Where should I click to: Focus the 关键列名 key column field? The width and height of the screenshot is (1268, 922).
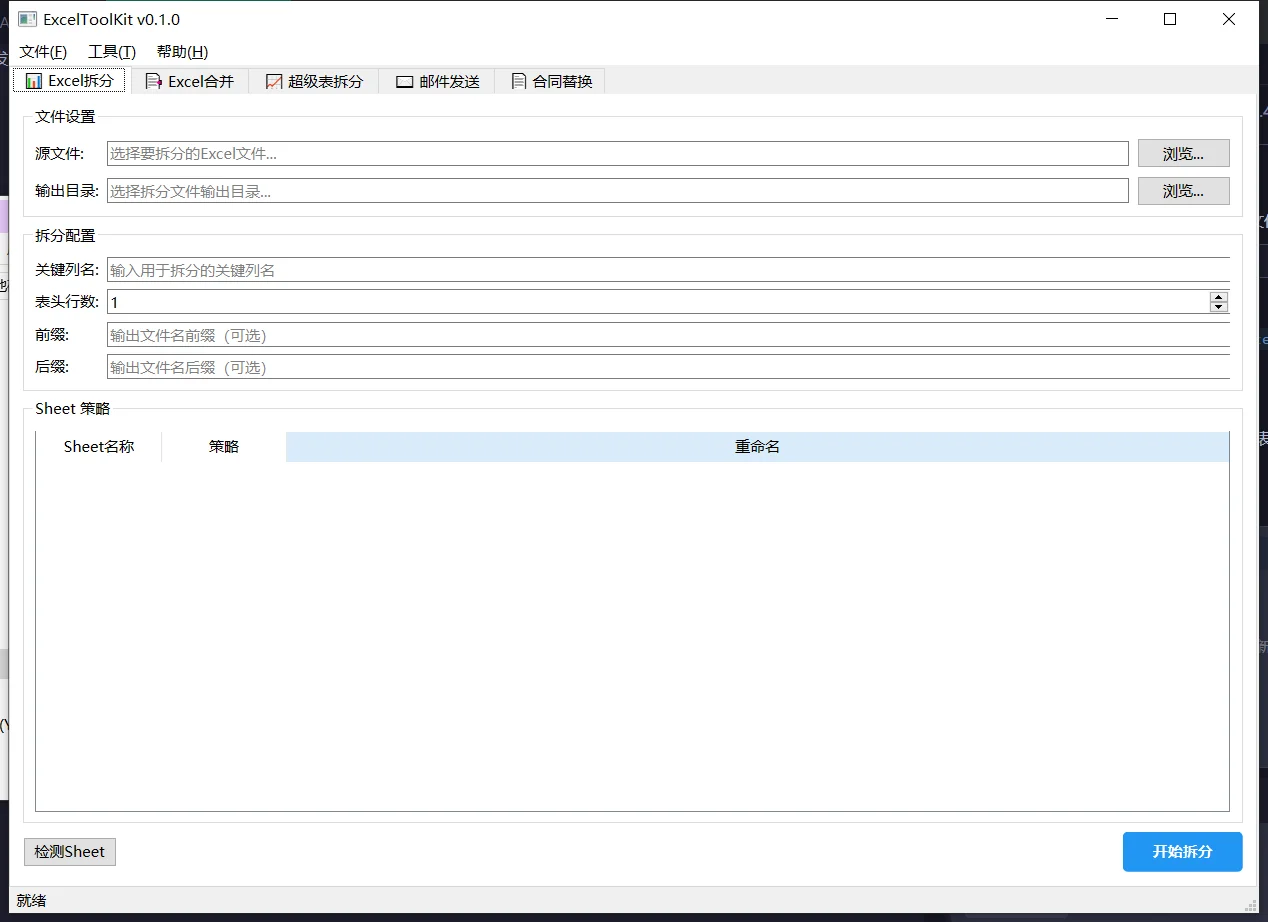point(668,270)
